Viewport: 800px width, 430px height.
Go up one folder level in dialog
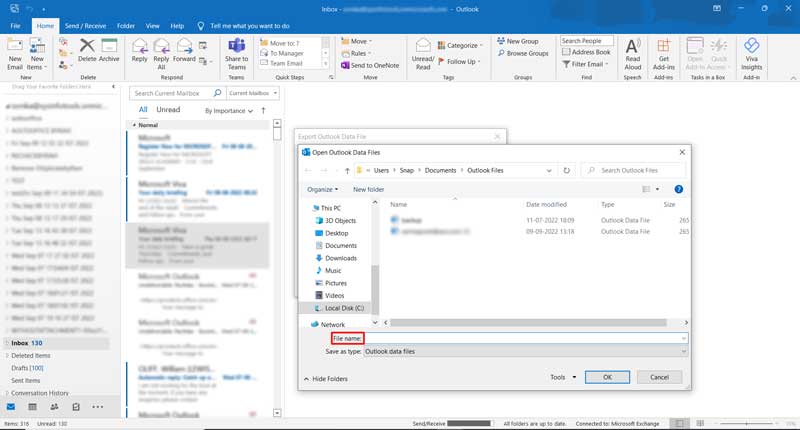(347, 170)
